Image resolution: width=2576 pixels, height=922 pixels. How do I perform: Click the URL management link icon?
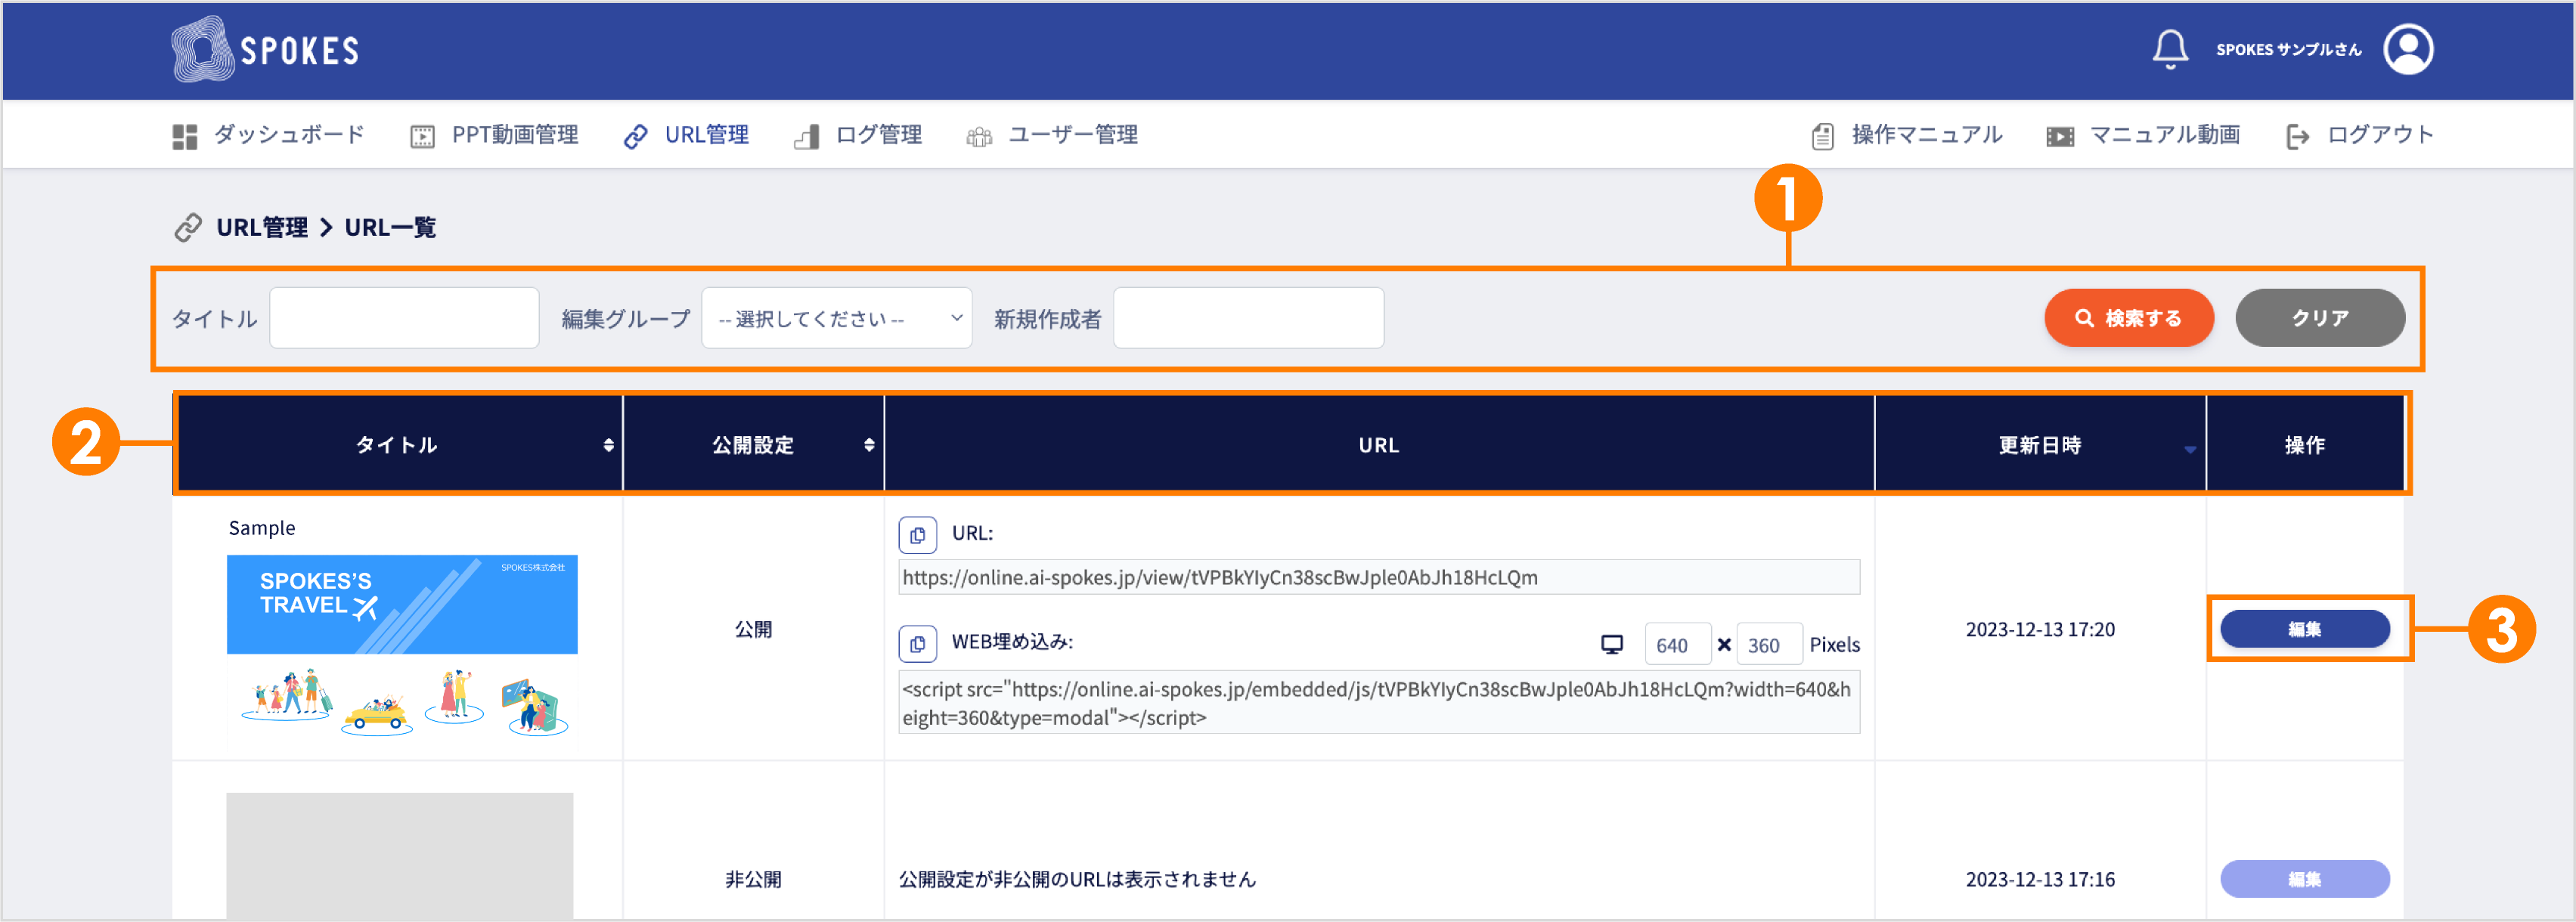coord(636,136)
